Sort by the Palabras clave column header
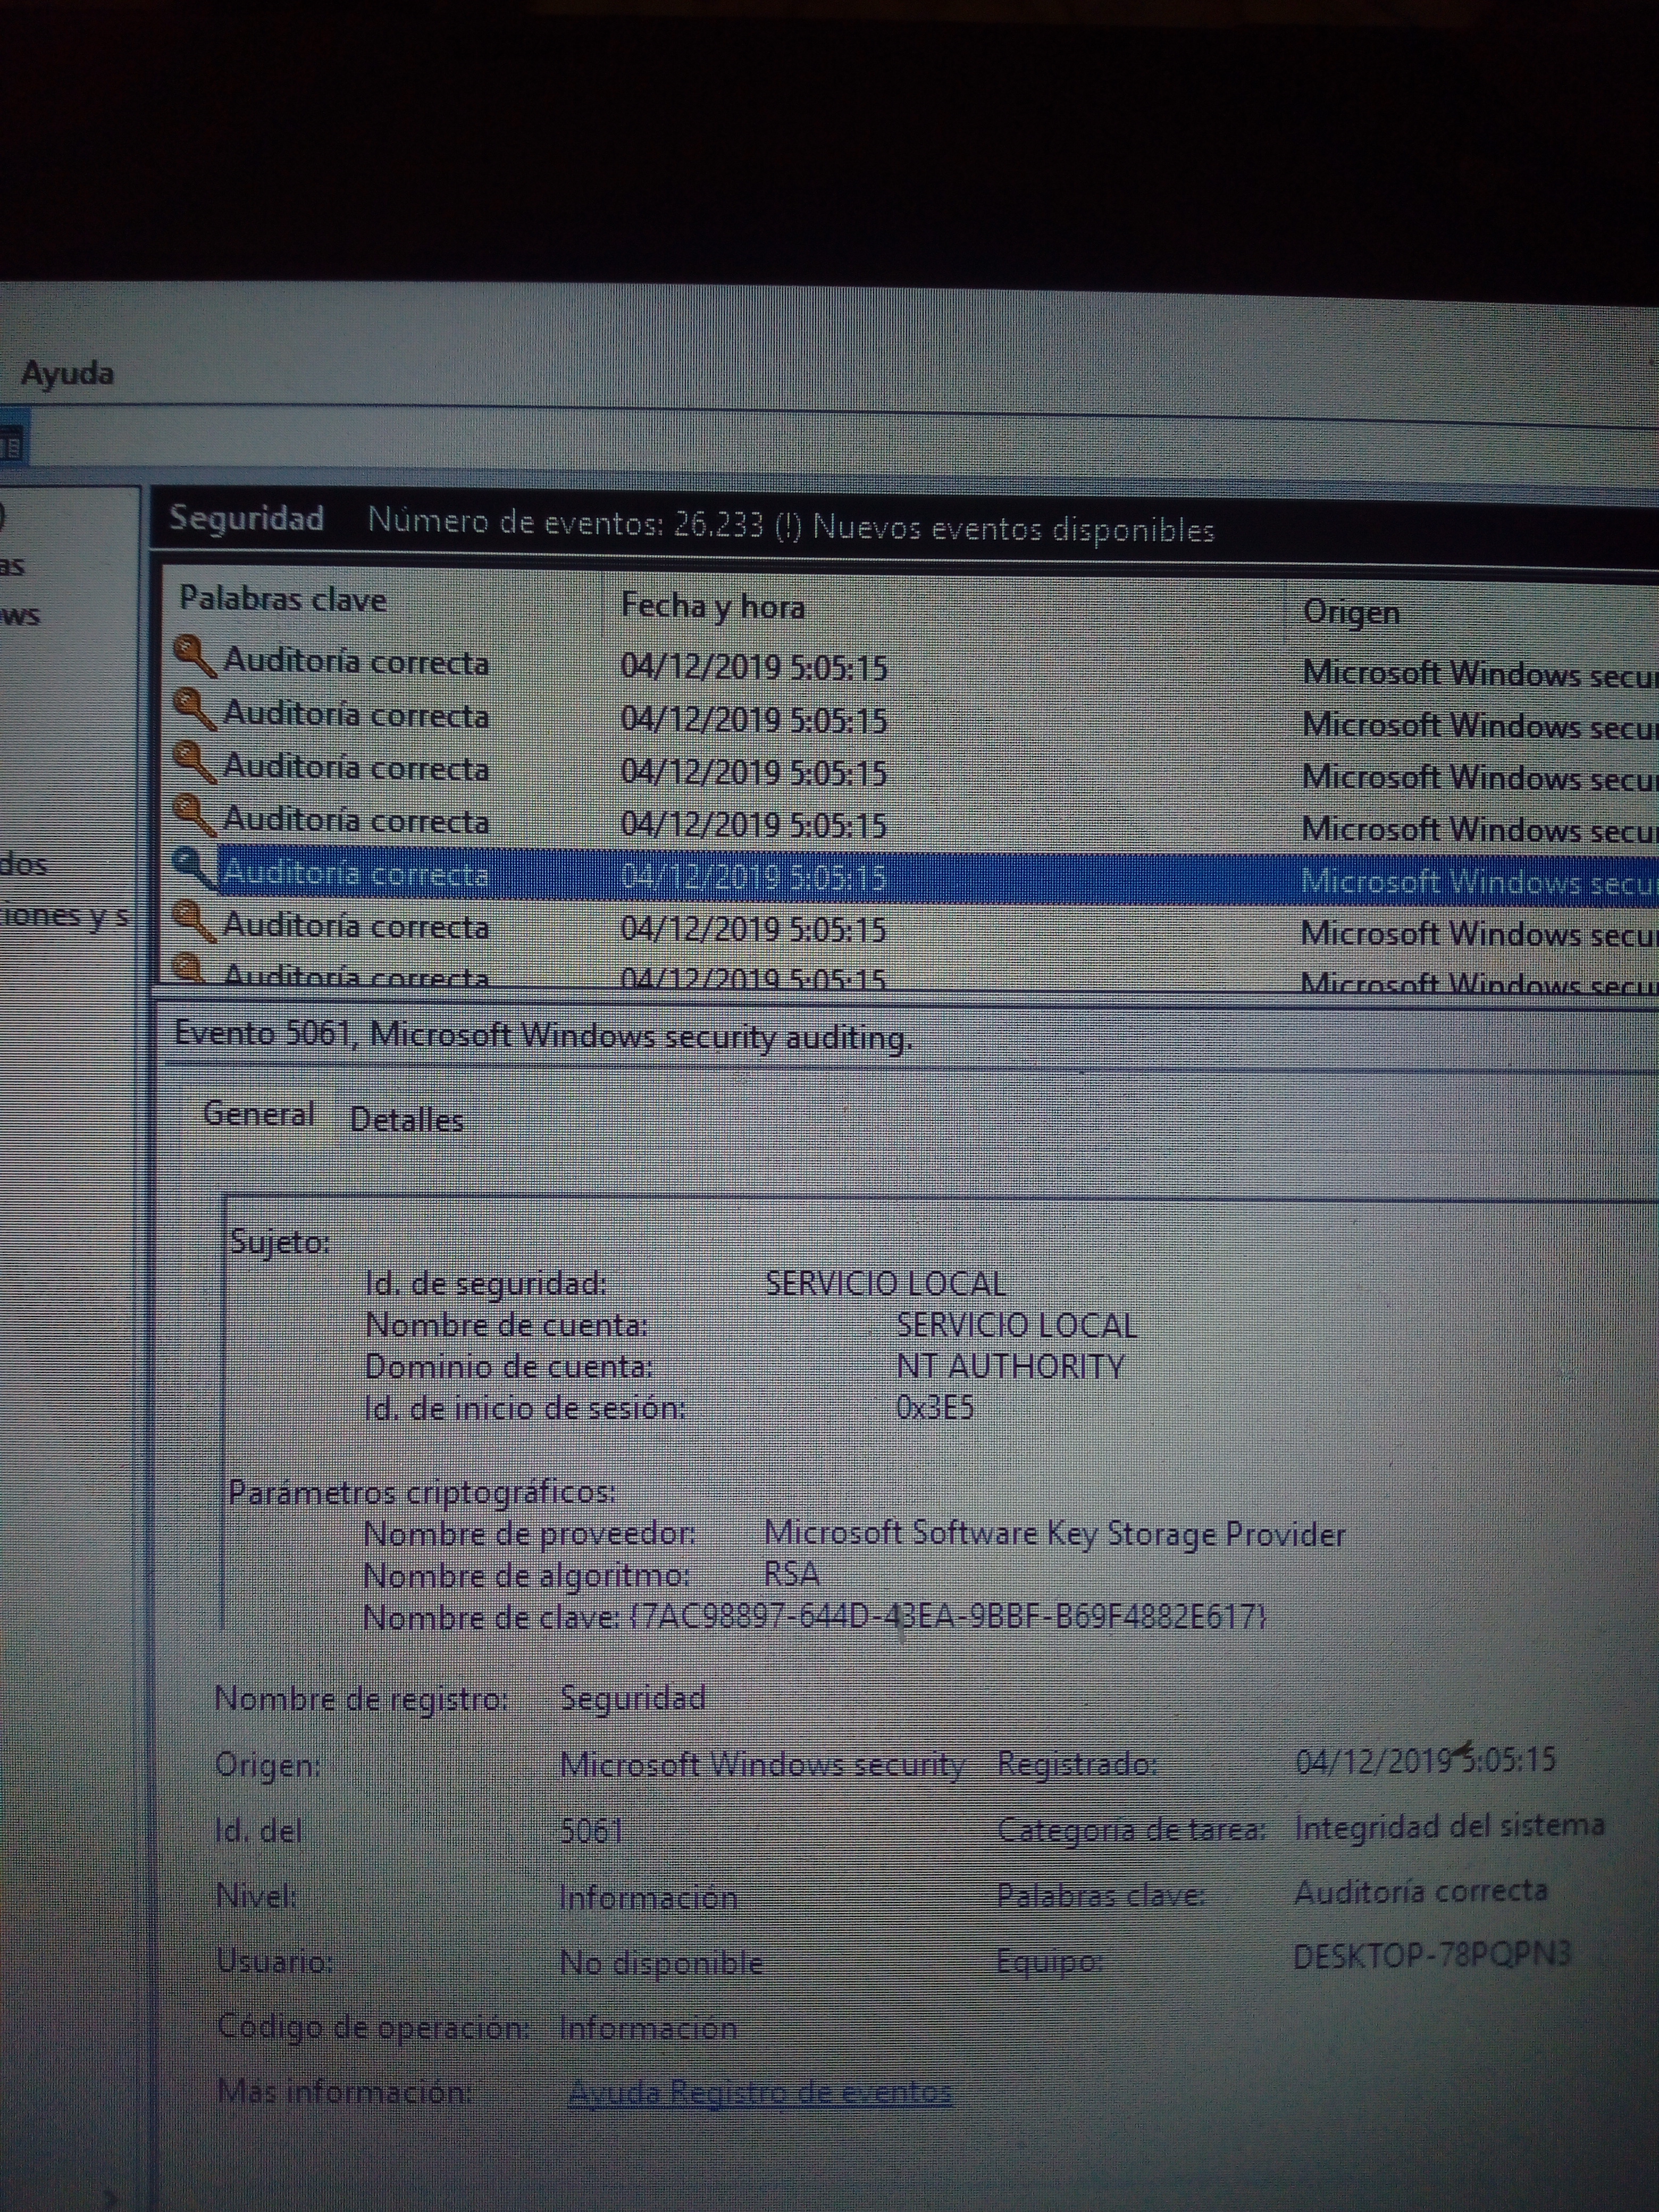1659x2212 pixels. [x=283, y=600]
